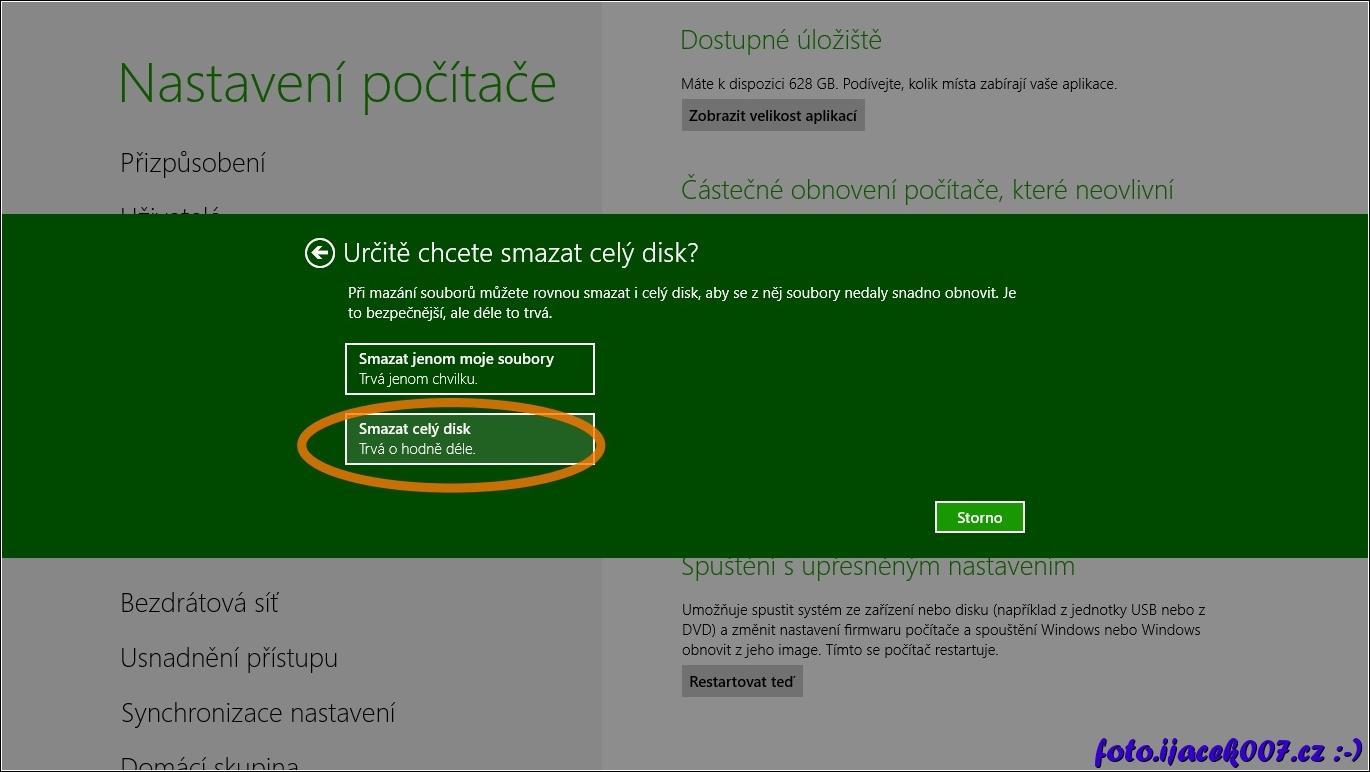Viewport: 1370px width, 772px height.
Task: Open Usnadnění přístupu category
Action: point(229,658)
